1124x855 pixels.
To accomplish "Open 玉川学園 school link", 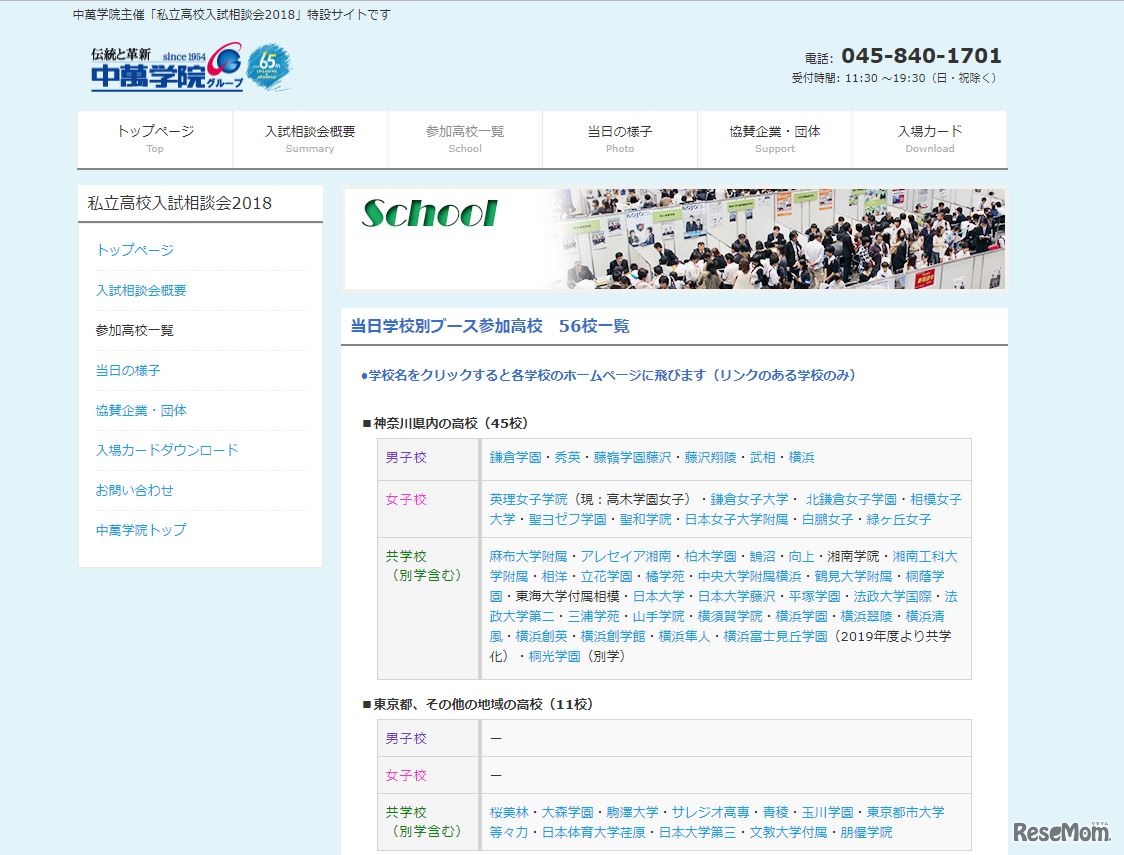I will 827,813.
